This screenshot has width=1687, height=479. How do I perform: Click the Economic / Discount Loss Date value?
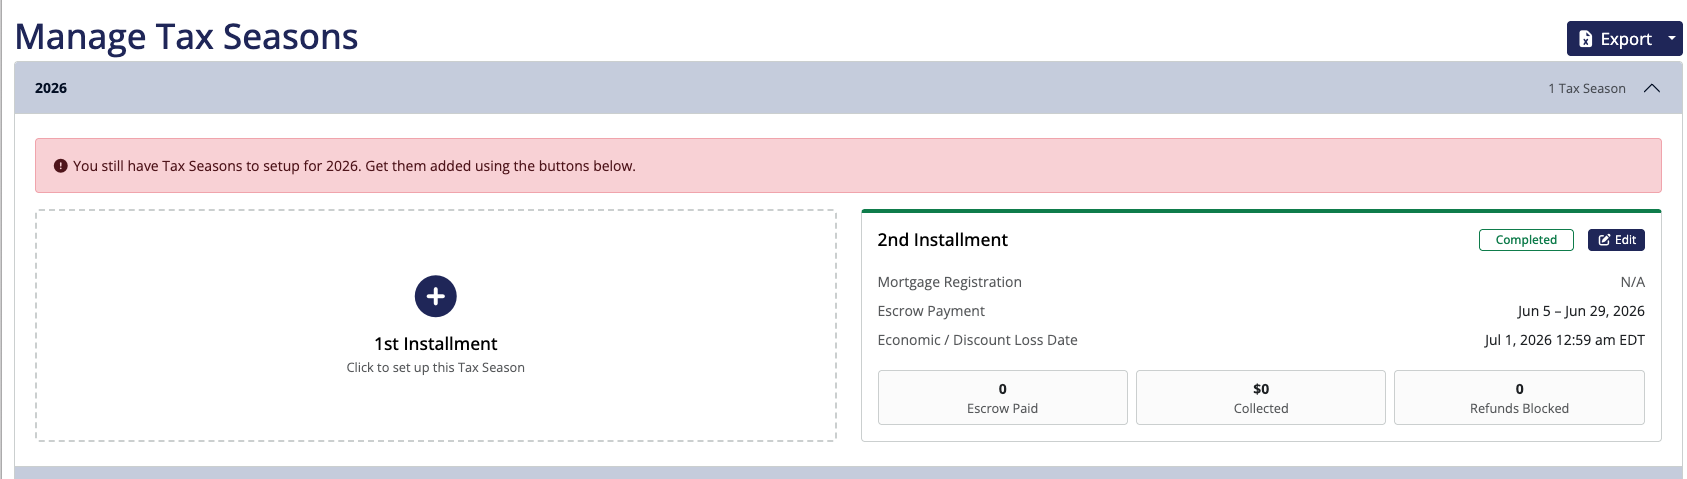1565,340
